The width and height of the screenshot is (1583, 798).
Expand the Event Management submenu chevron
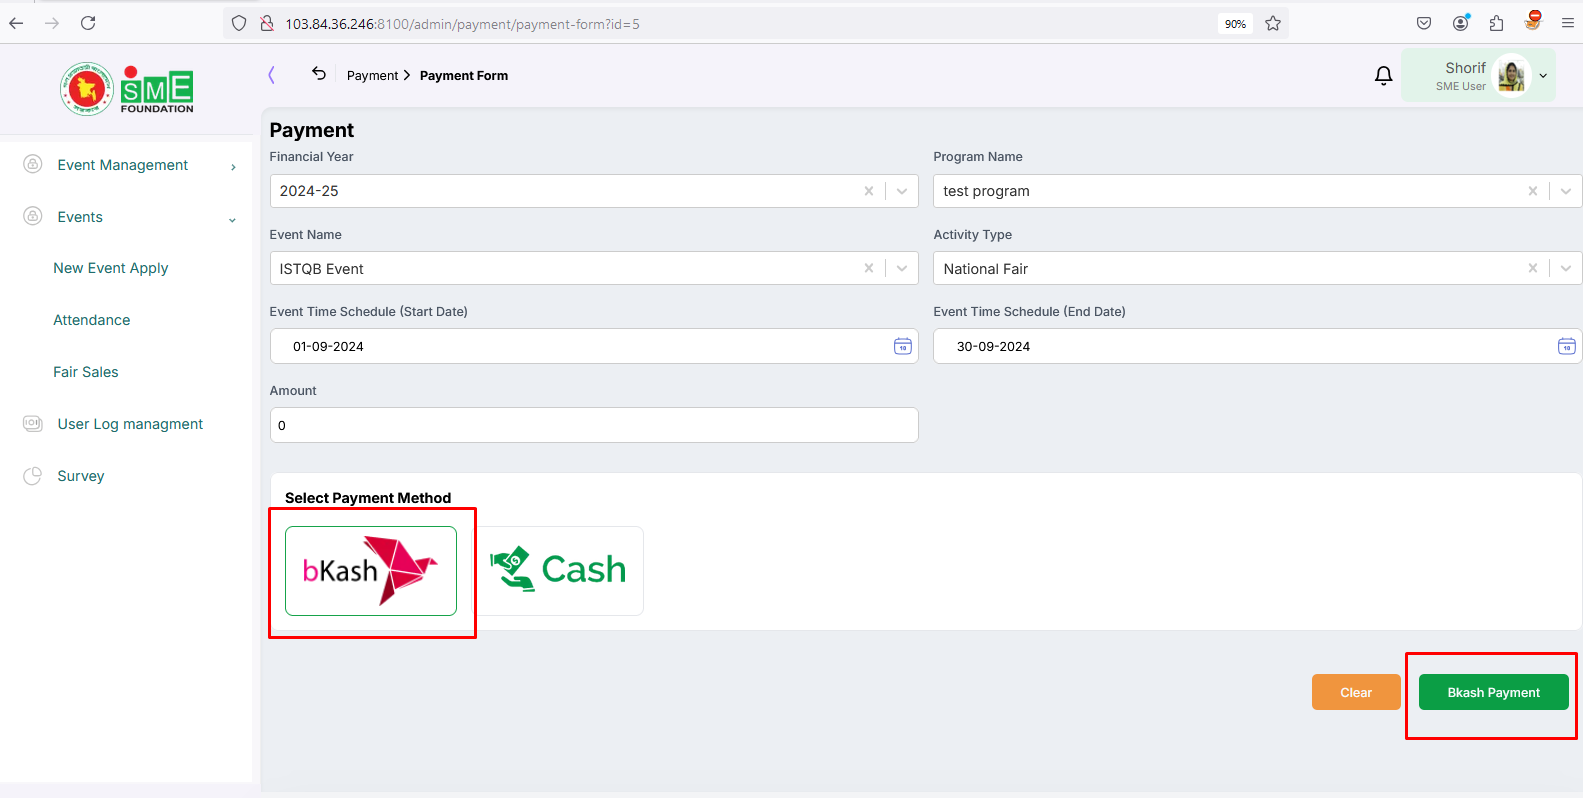pos(233,167)
